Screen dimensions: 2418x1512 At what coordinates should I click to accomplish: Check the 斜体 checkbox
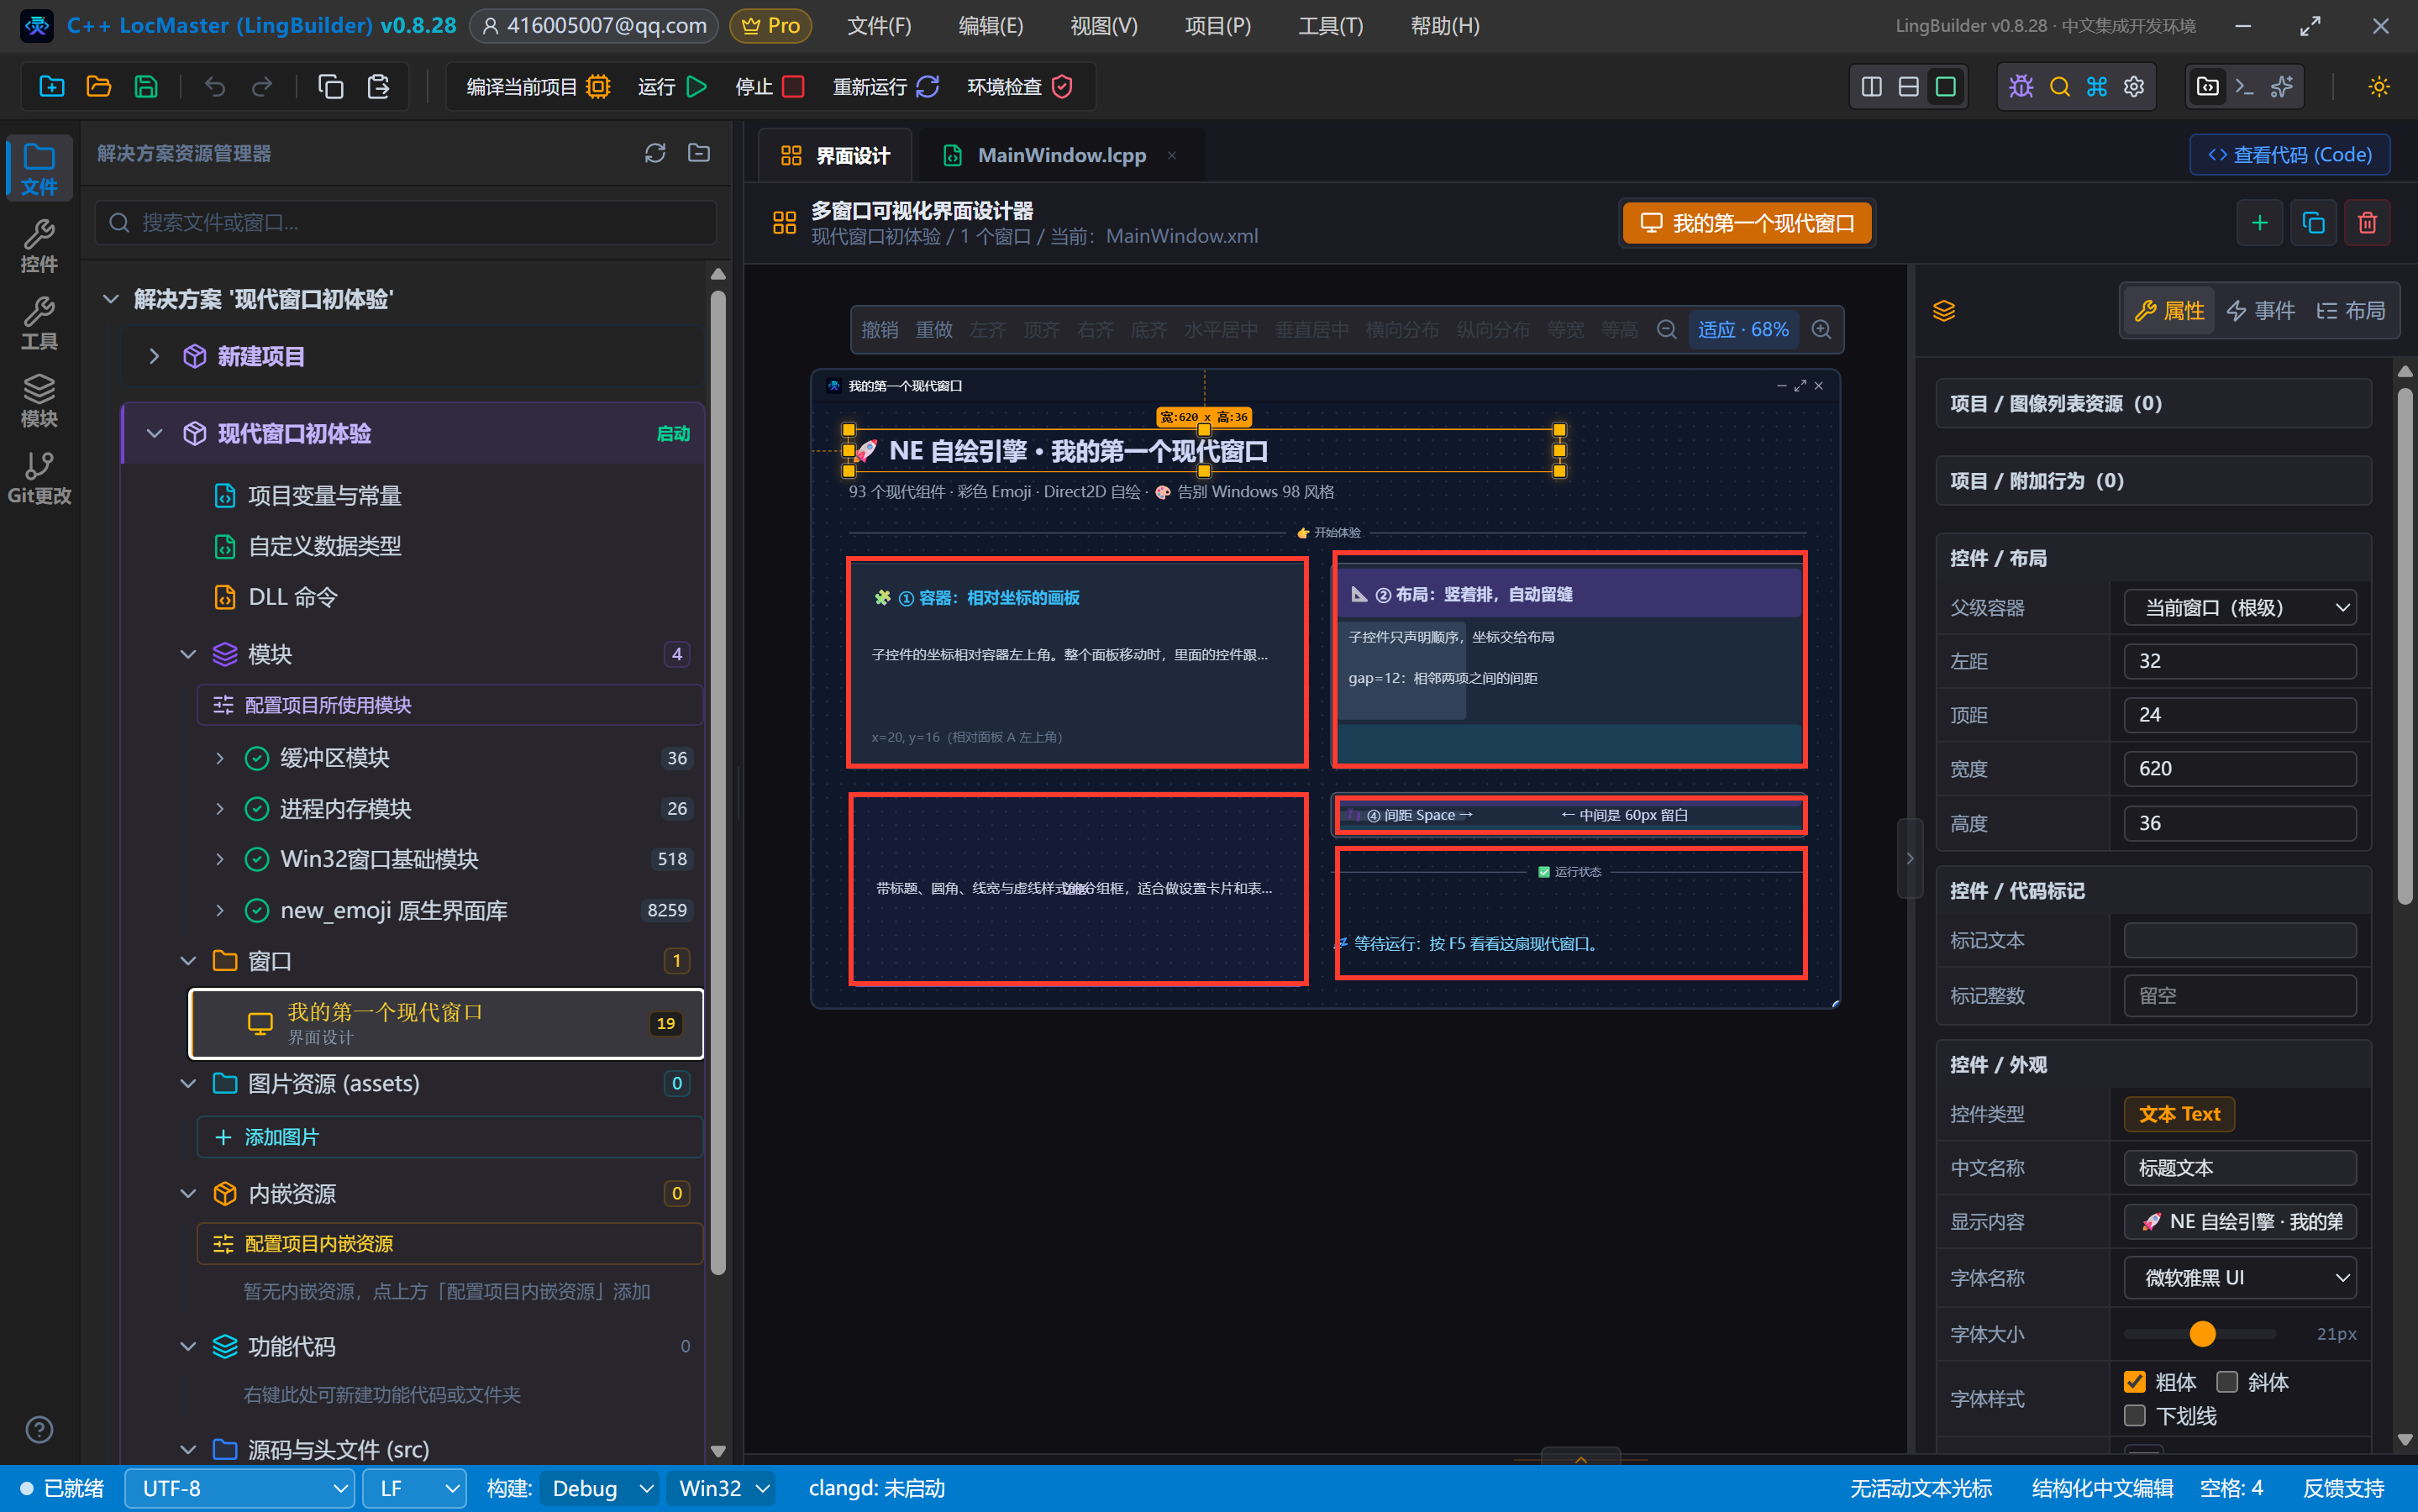point(2226,1382)
